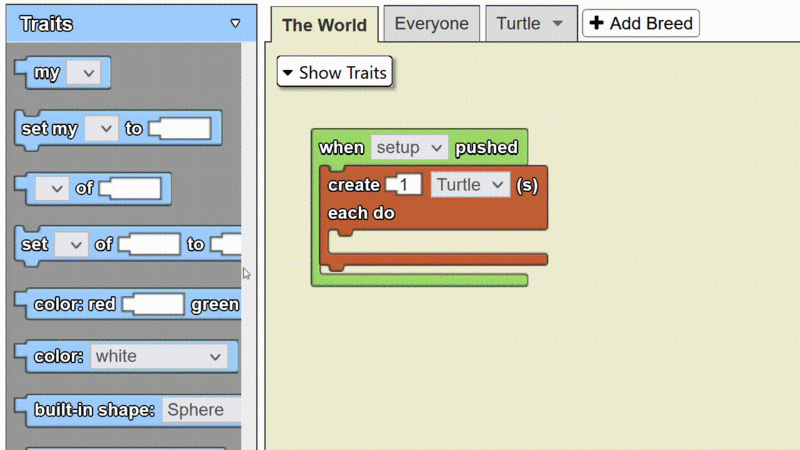Open built-in shape Sphere dropdown

[202, 410]
